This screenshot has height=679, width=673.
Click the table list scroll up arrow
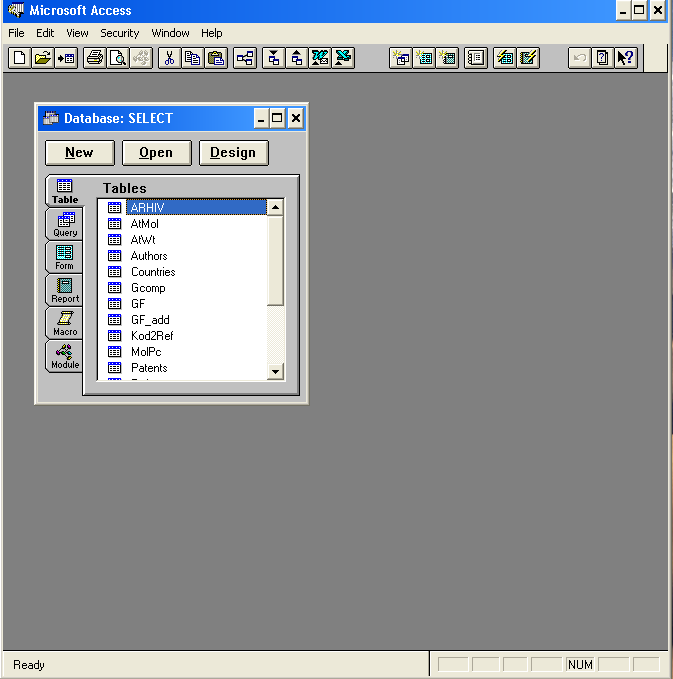(x=275, y=207)
